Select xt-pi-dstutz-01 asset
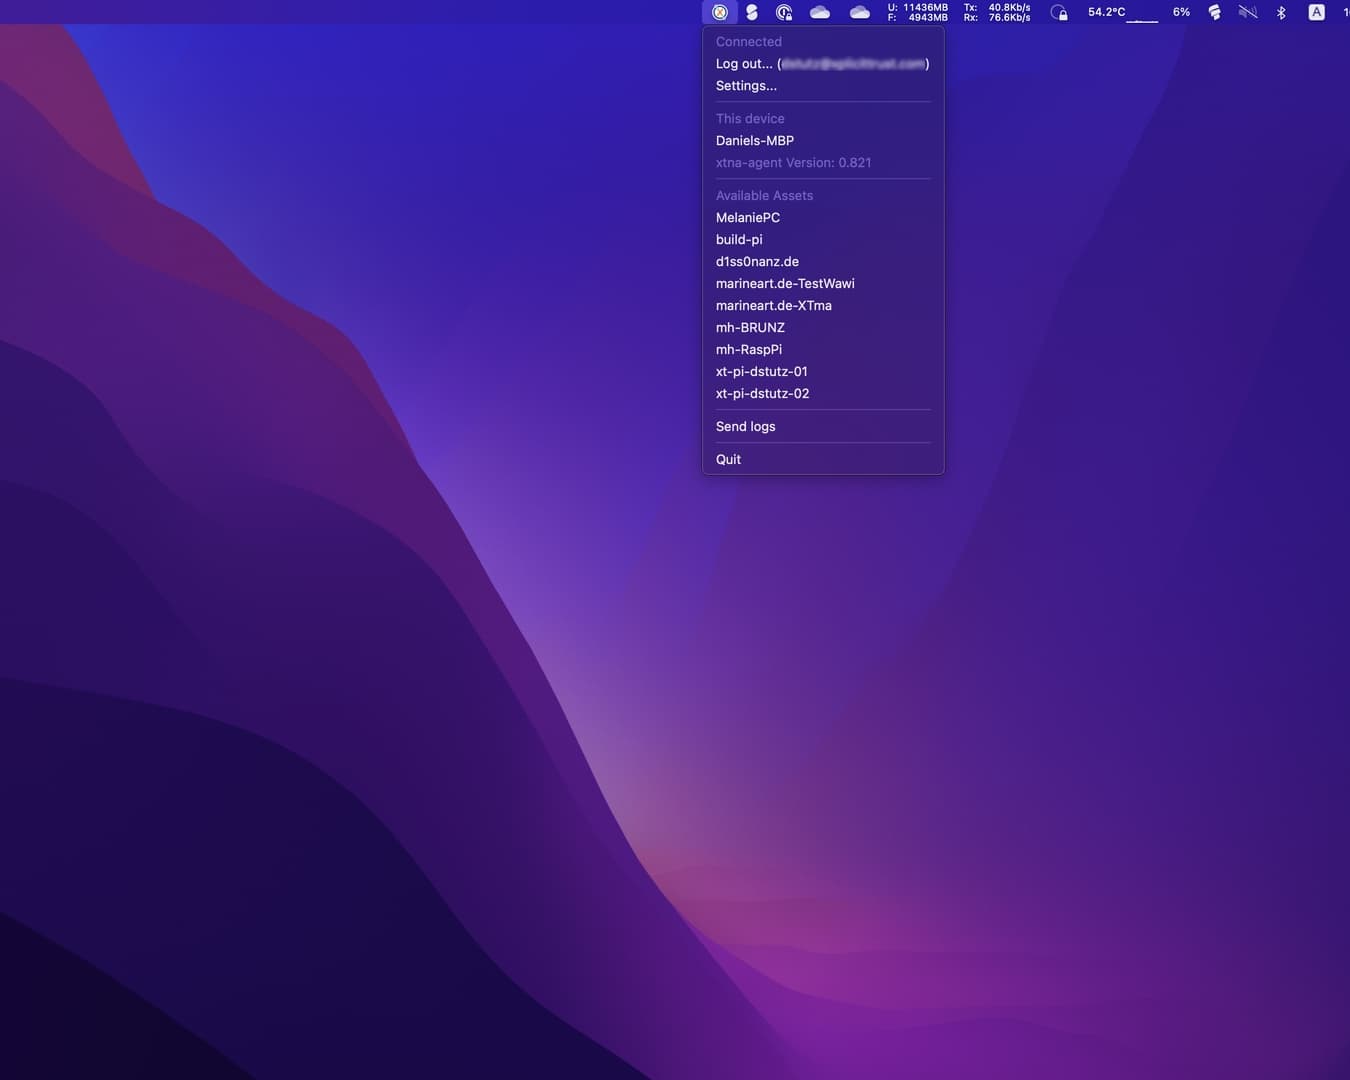The height and width of the screenshot is (1080, 1350). (823, 371)
